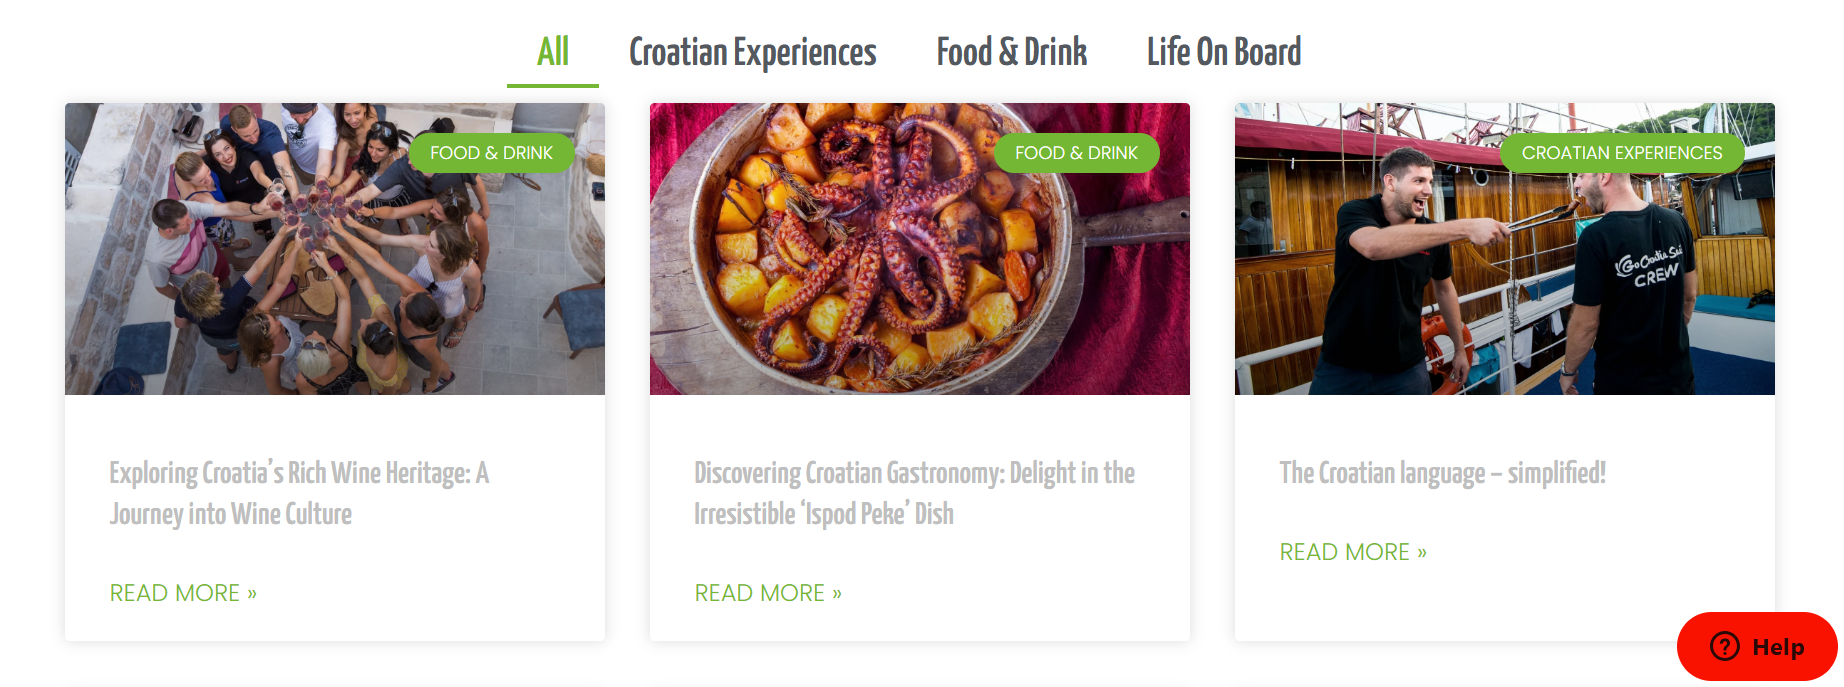Image resolution: width=1844 pixels, height=687 pixels.
Task: Click the question mark icon in Help button
Action: [1725, 646]
